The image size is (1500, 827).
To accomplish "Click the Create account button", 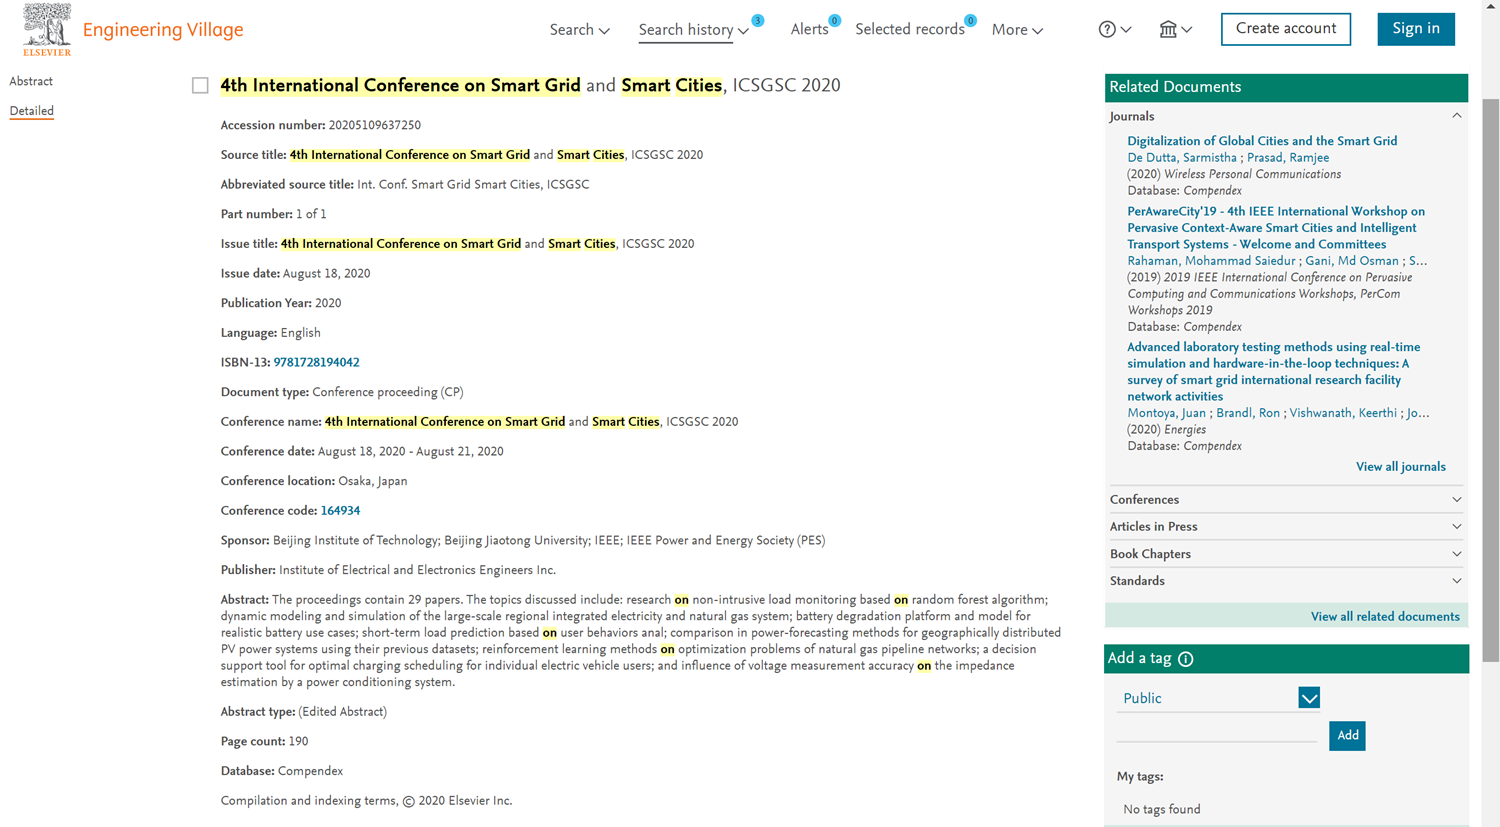I will coord(1285,29).
